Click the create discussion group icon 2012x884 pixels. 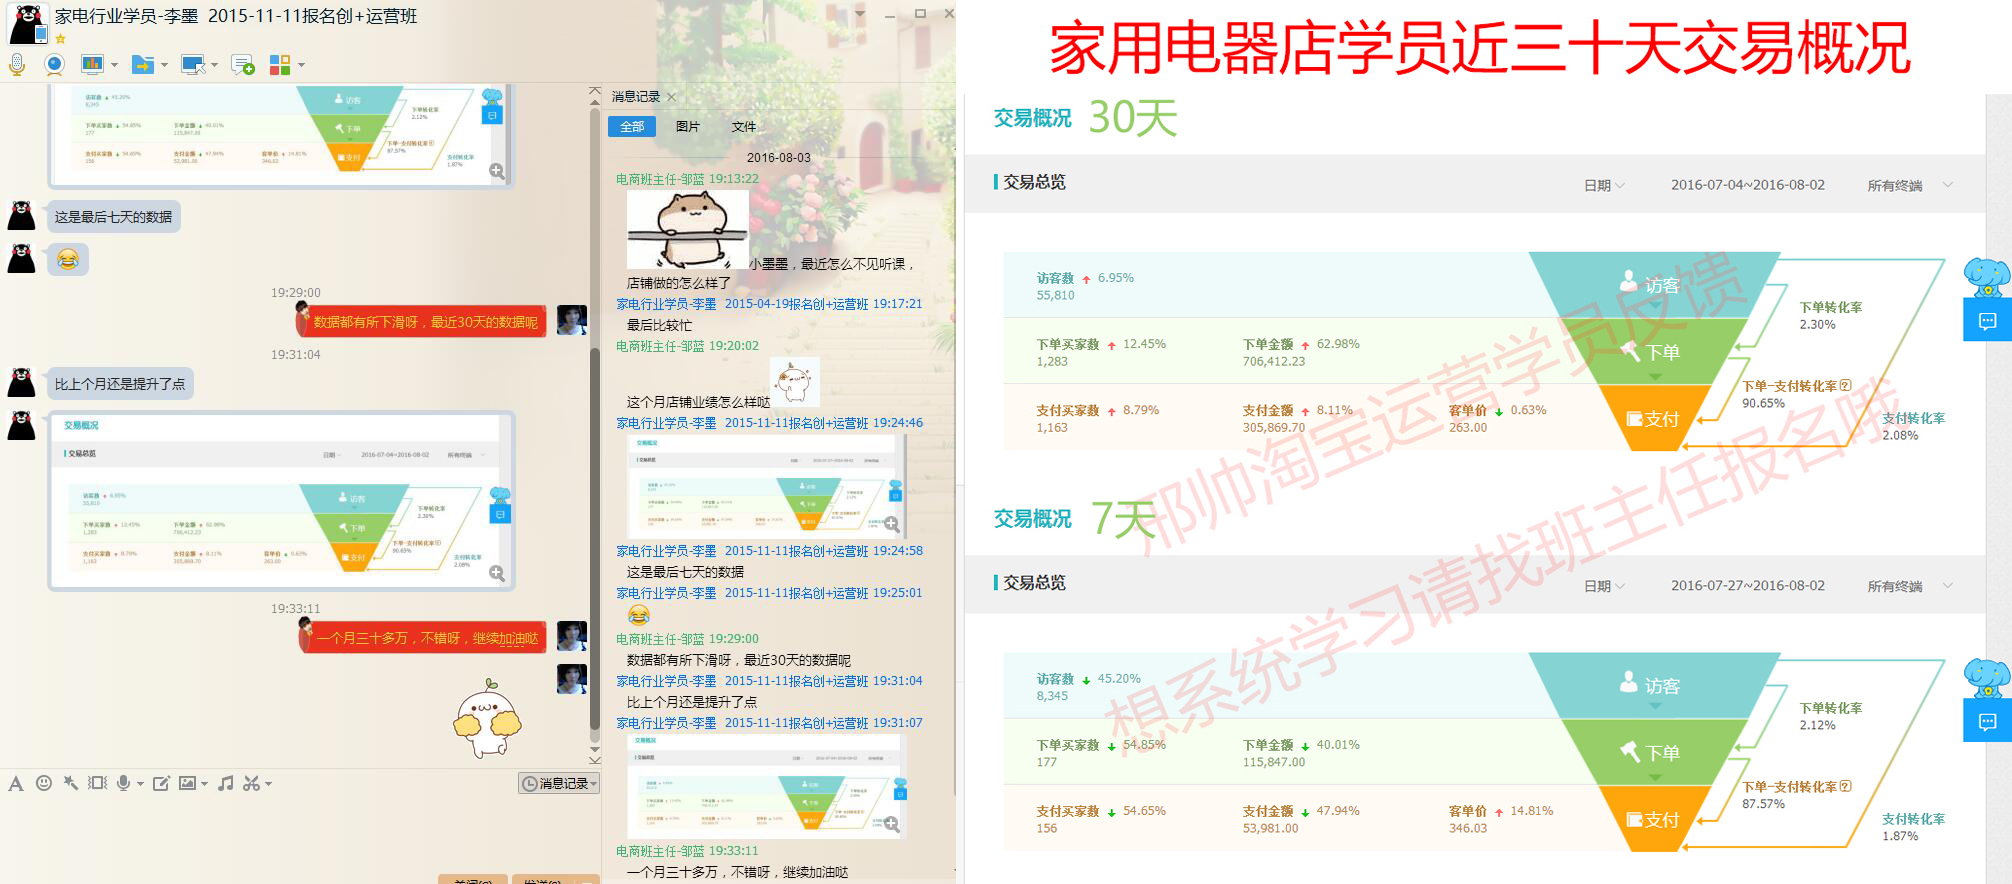(242, 65)
